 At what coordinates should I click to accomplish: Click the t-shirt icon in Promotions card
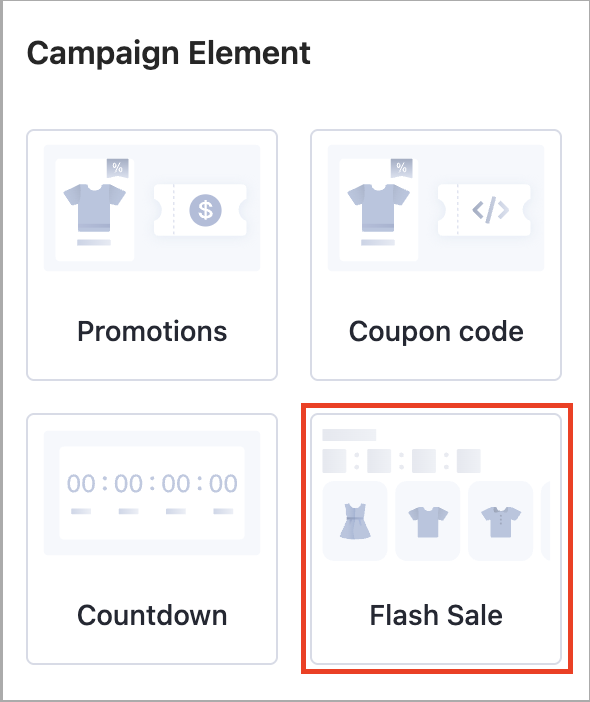94,208
